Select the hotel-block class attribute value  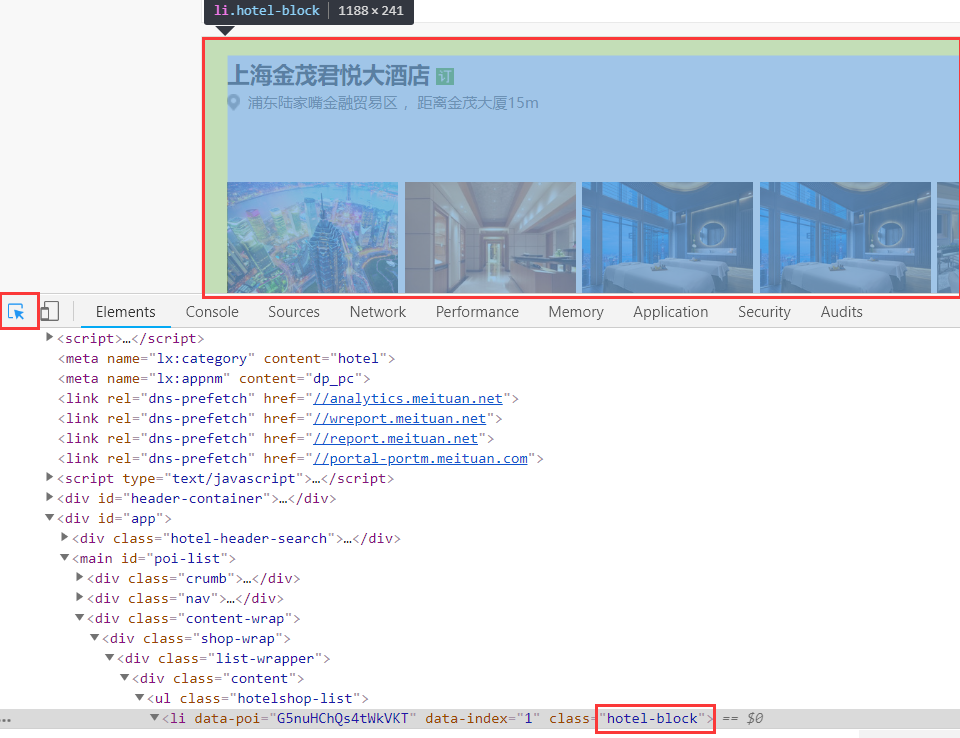tap(652, 718)
